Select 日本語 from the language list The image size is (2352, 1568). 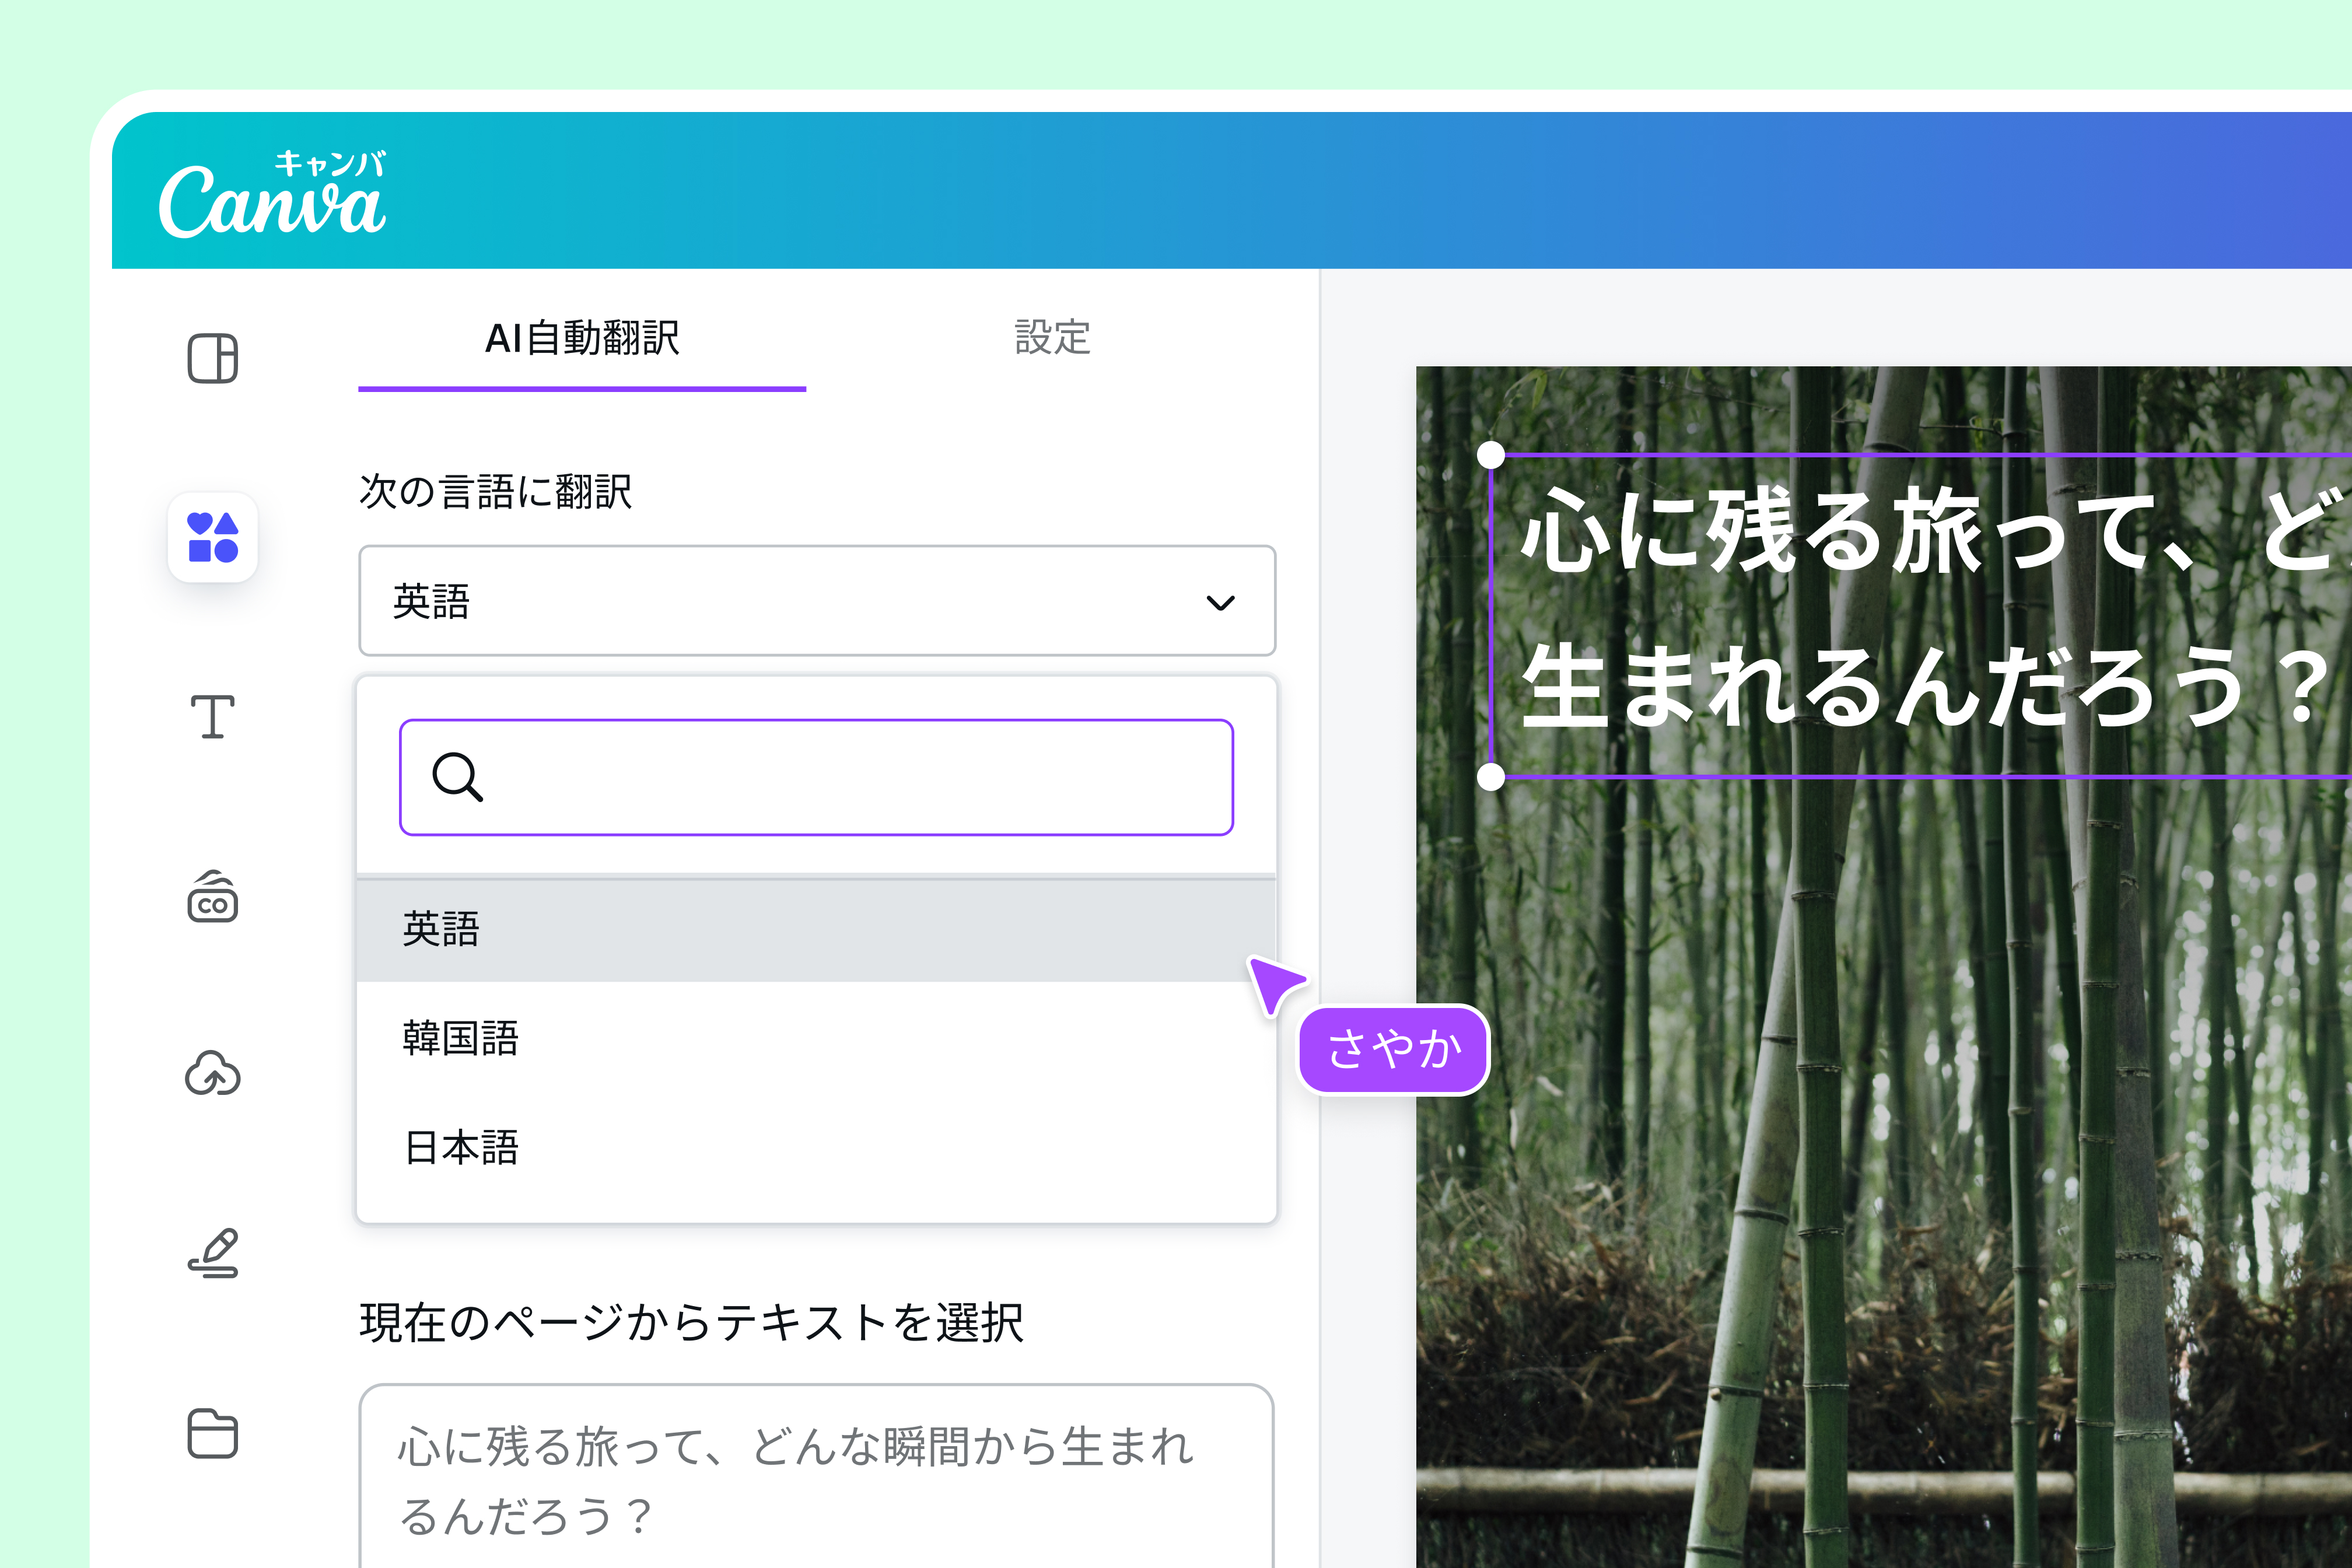(x=817, y=1147)
